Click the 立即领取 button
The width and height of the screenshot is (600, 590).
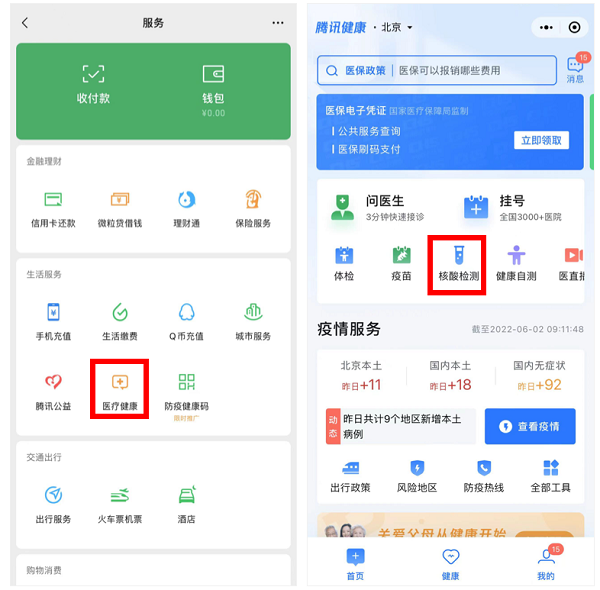pos(541,140)
